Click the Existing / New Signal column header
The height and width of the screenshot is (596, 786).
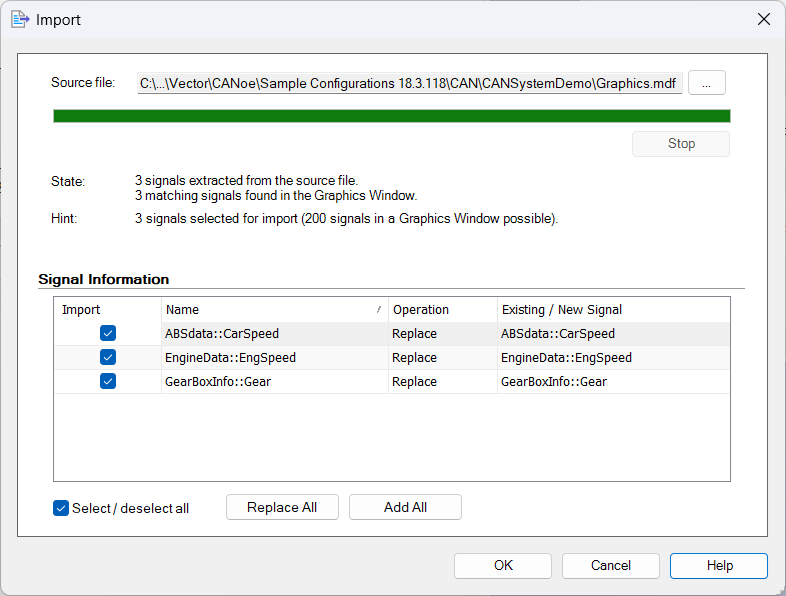(x=614, y=310)
